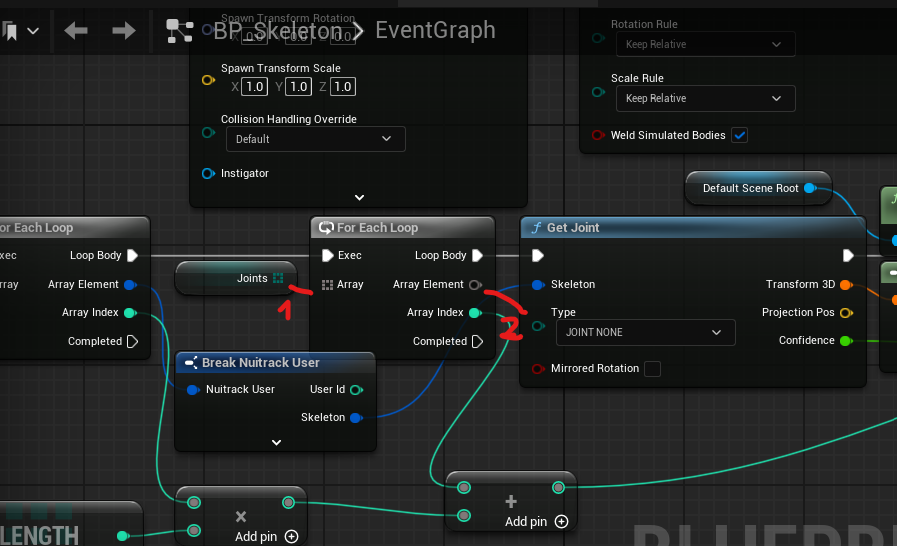
Task: Click the EventGraph breadcrumb
Action: coord(435,30)
